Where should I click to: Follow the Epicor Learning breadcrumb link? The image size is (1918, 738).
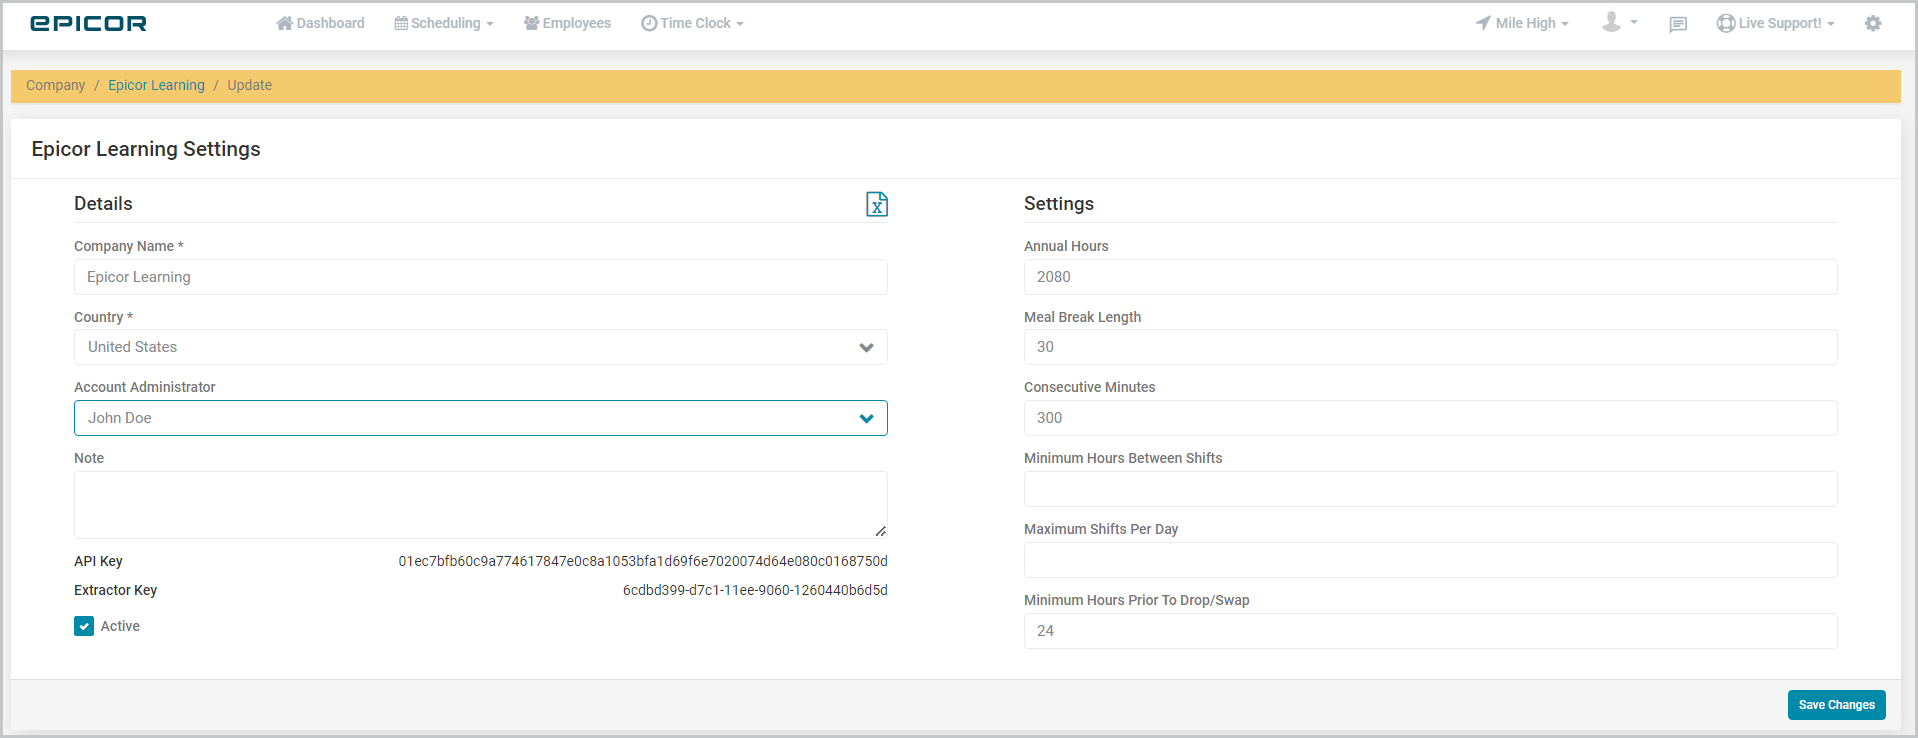(156, 85)
